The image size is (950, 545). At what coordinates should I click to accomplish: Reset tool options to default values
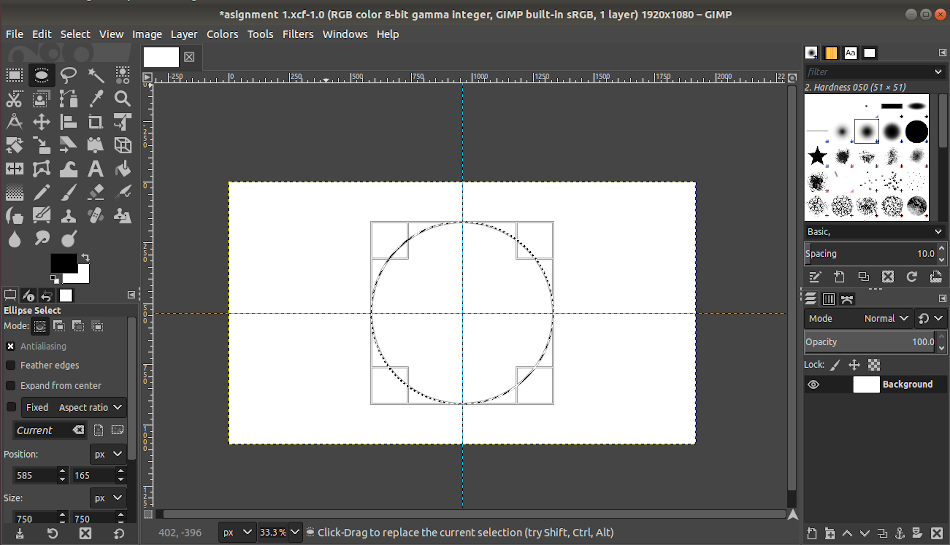point(119,533)
